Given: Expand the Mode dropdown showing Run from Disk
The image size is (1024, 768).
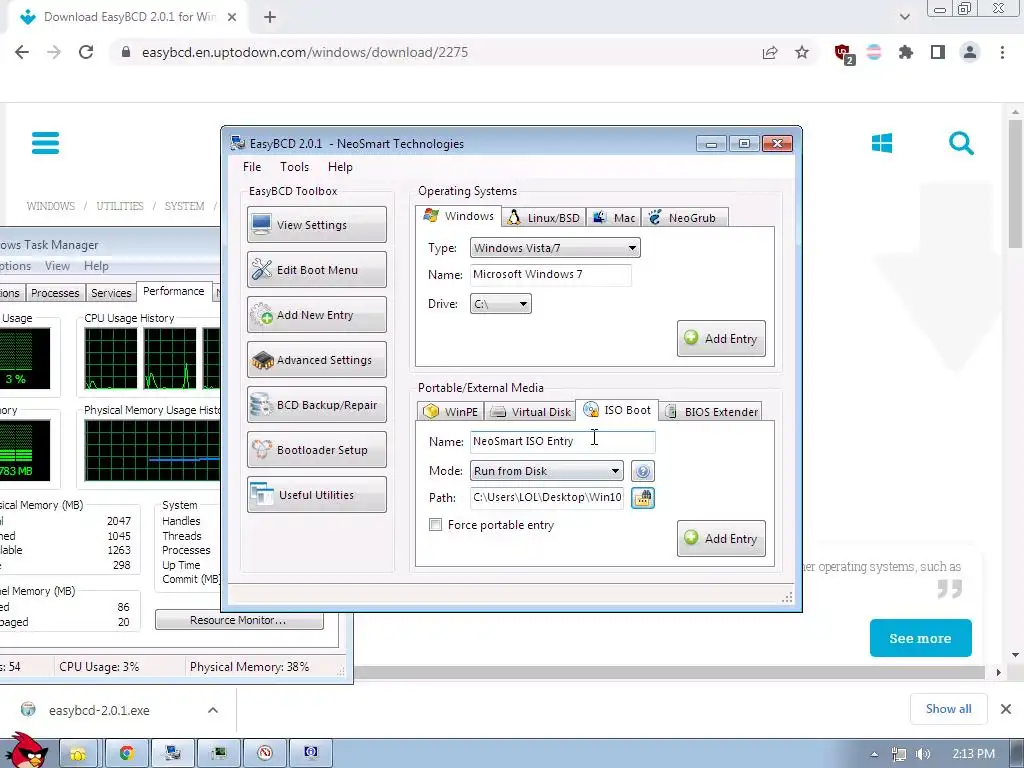Looking at the screenshot, I should click(x=547, y=471).
